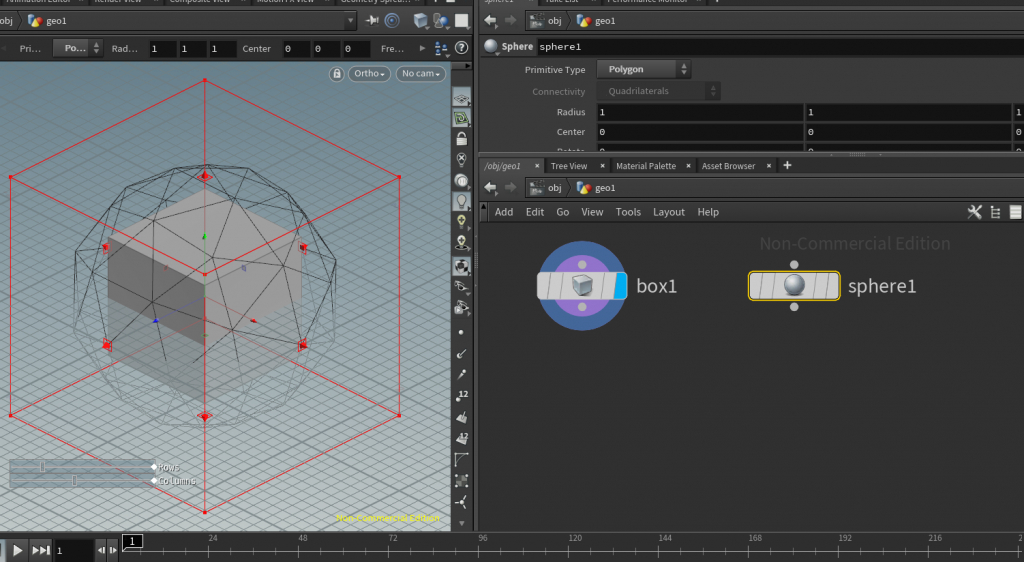Click the box1 node cube icon
The image size is (1024, 562).
click(582, 287)
